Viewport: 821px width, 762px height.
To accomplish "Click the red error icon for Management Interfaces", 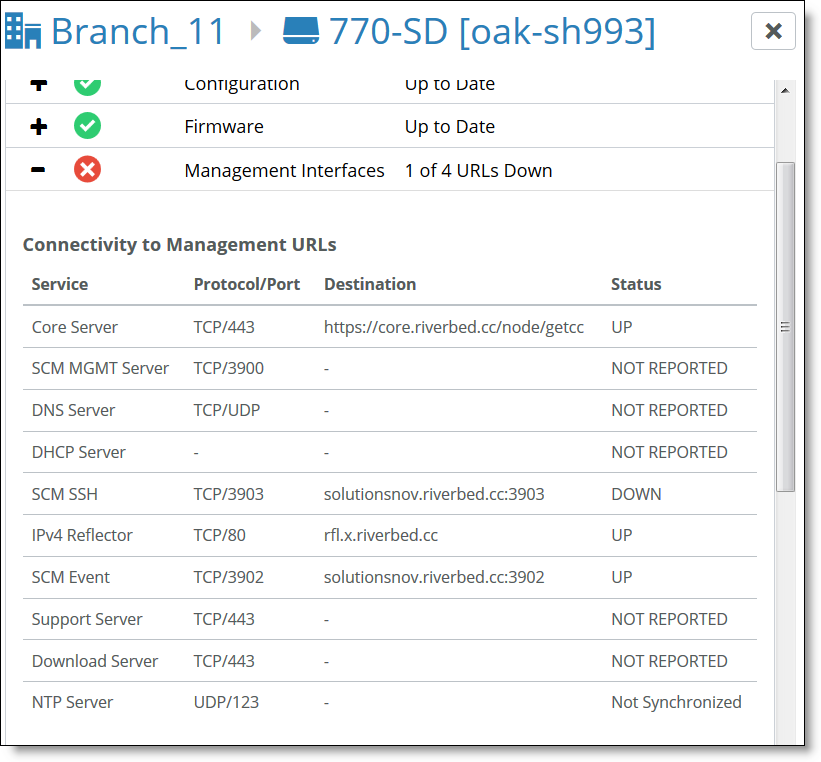I will click(x=87, y=169).
